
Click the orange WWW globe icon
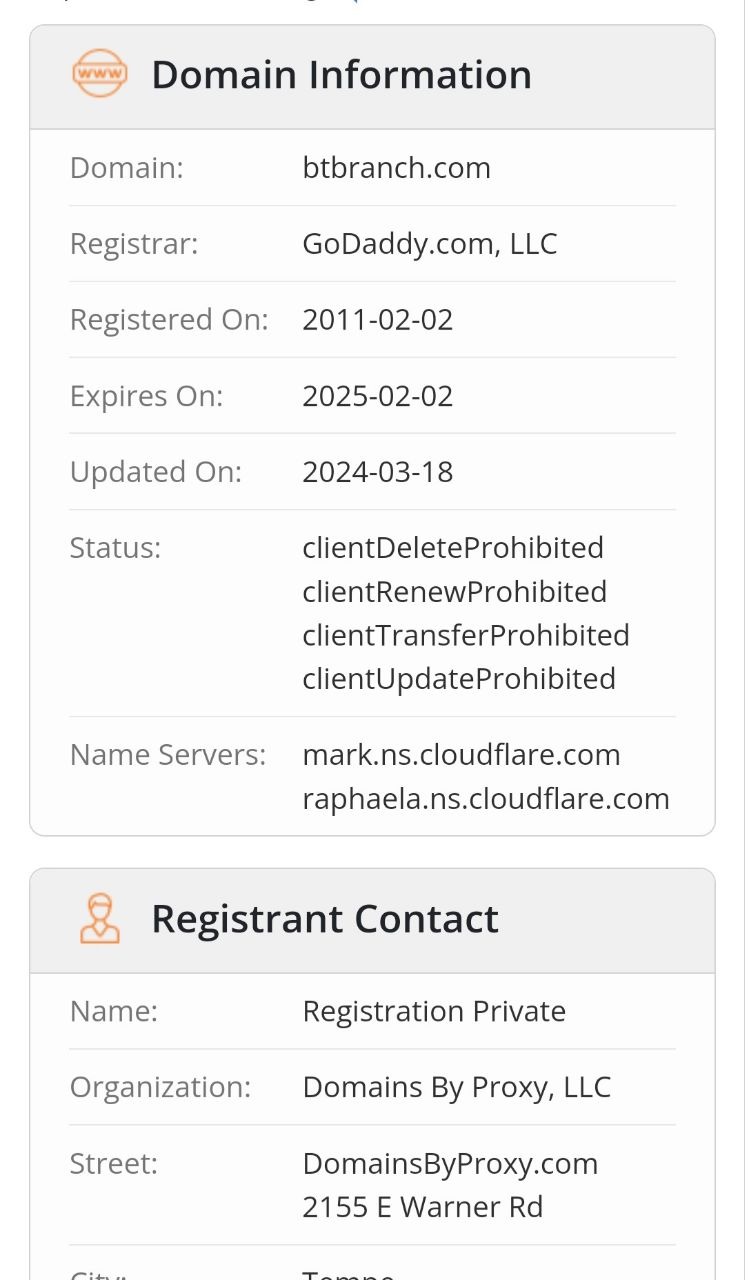(100, 74)
